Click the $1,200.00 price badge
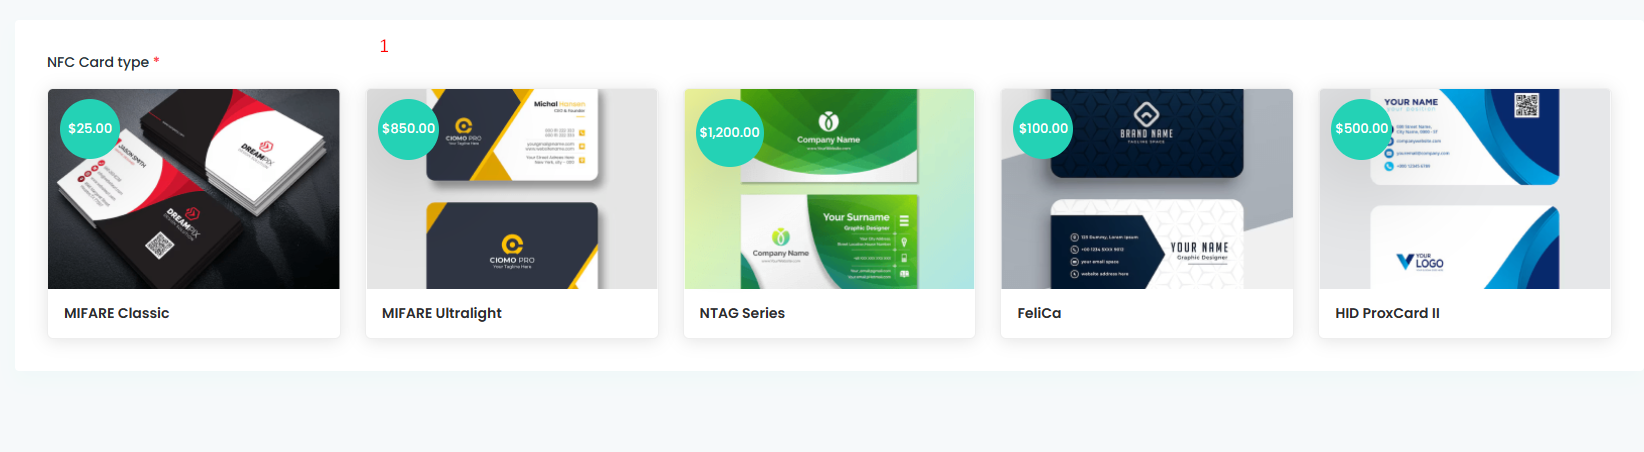 pos(729,132)
